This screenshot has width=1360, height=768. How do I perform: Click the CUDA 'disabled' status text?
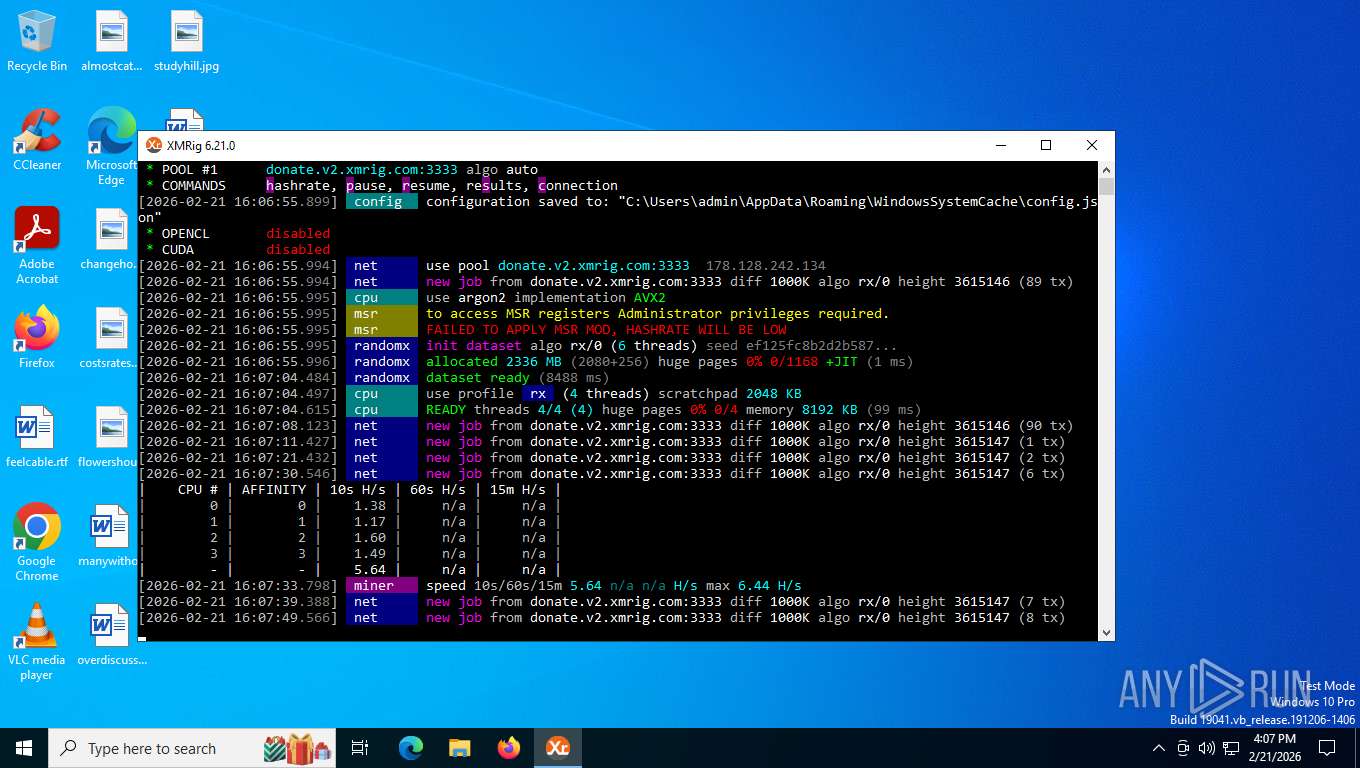click(298, 250)
